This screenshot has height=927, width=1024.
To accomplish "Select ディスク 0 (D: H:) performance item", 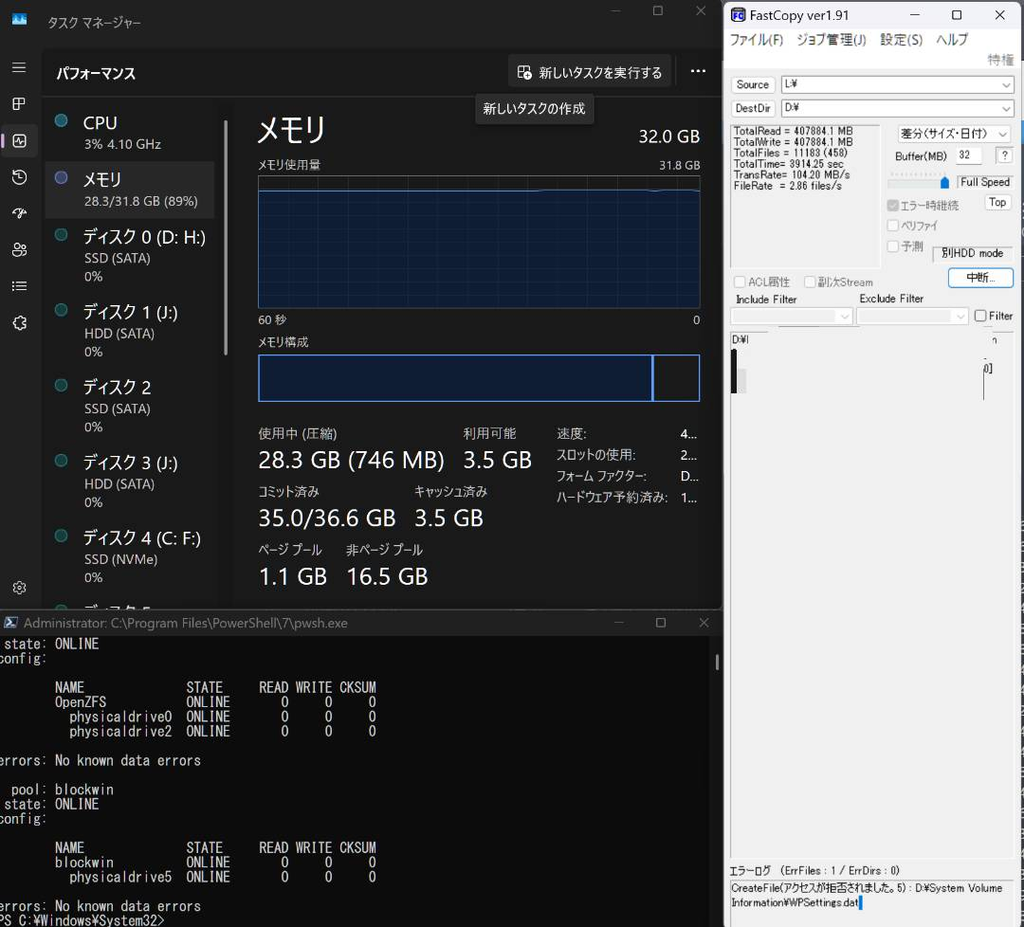I will 129,255.
